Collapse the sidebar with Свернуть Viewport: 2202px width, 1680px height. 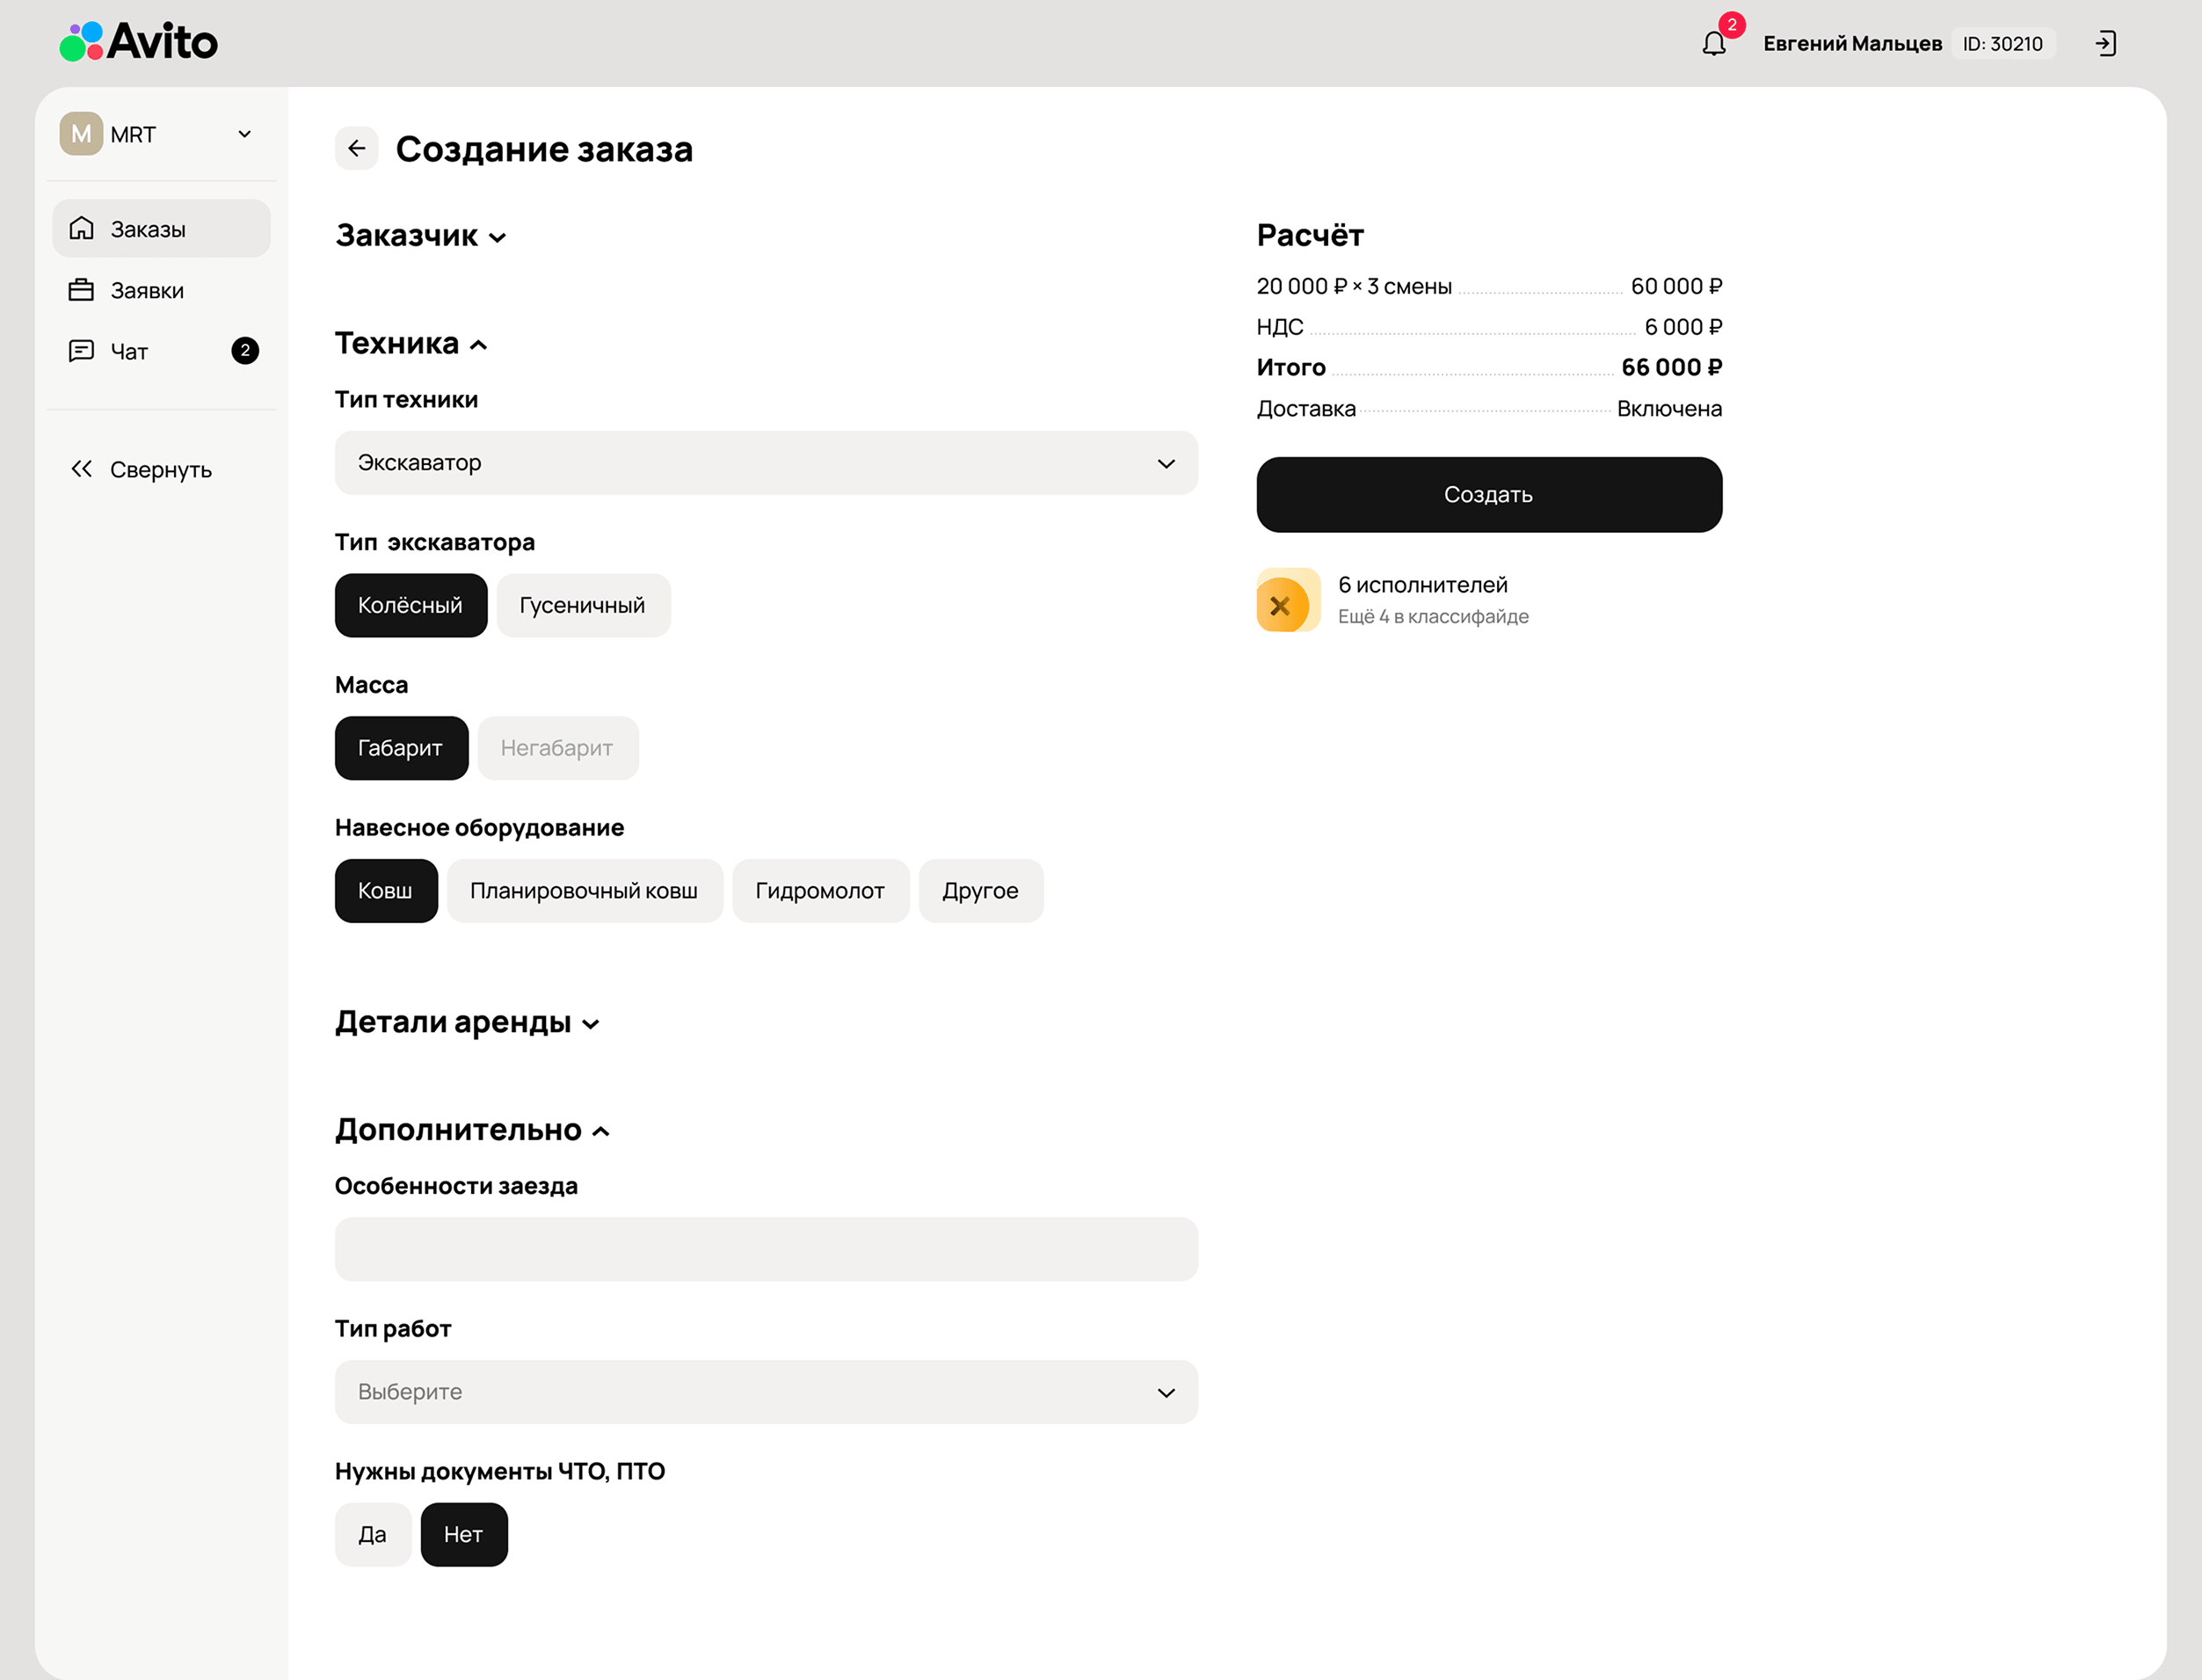(141, 469)
